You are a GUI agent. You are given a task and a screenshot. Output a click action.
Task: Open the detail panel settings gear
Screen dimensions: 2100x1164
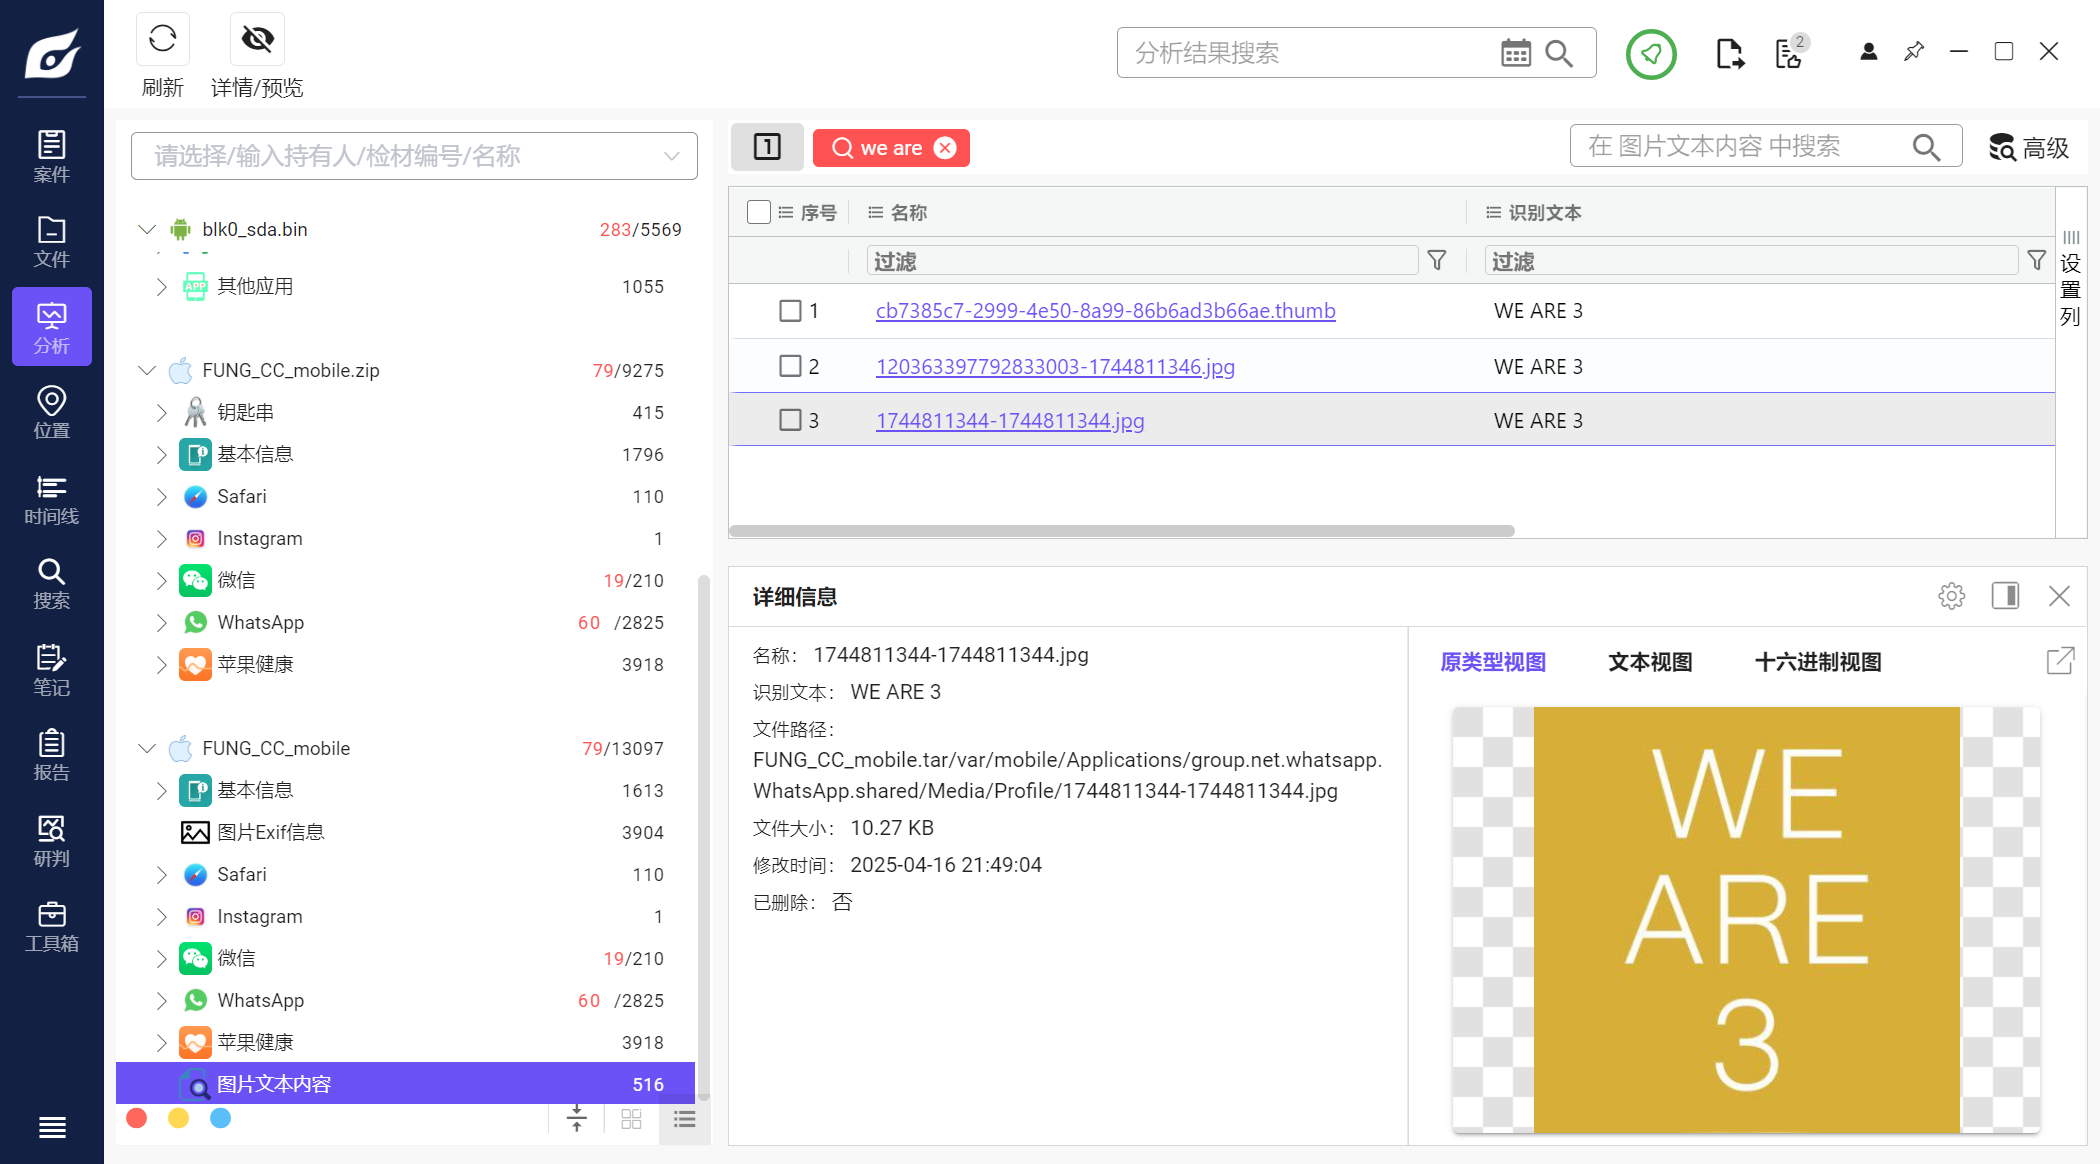(1951, 596)
